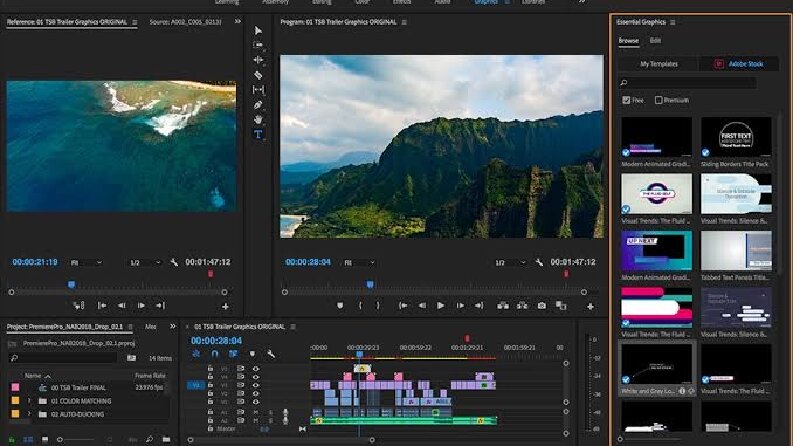Viewport: 793px width, 446px height.
Task: Select the Pen tool
Action: (258, 105)
